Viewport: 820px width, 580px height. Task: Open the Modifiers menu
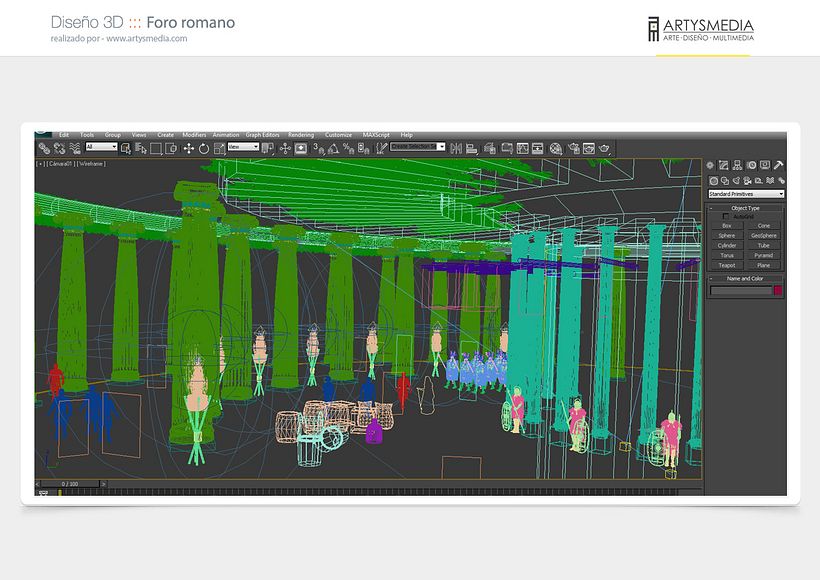pos(194,135)
